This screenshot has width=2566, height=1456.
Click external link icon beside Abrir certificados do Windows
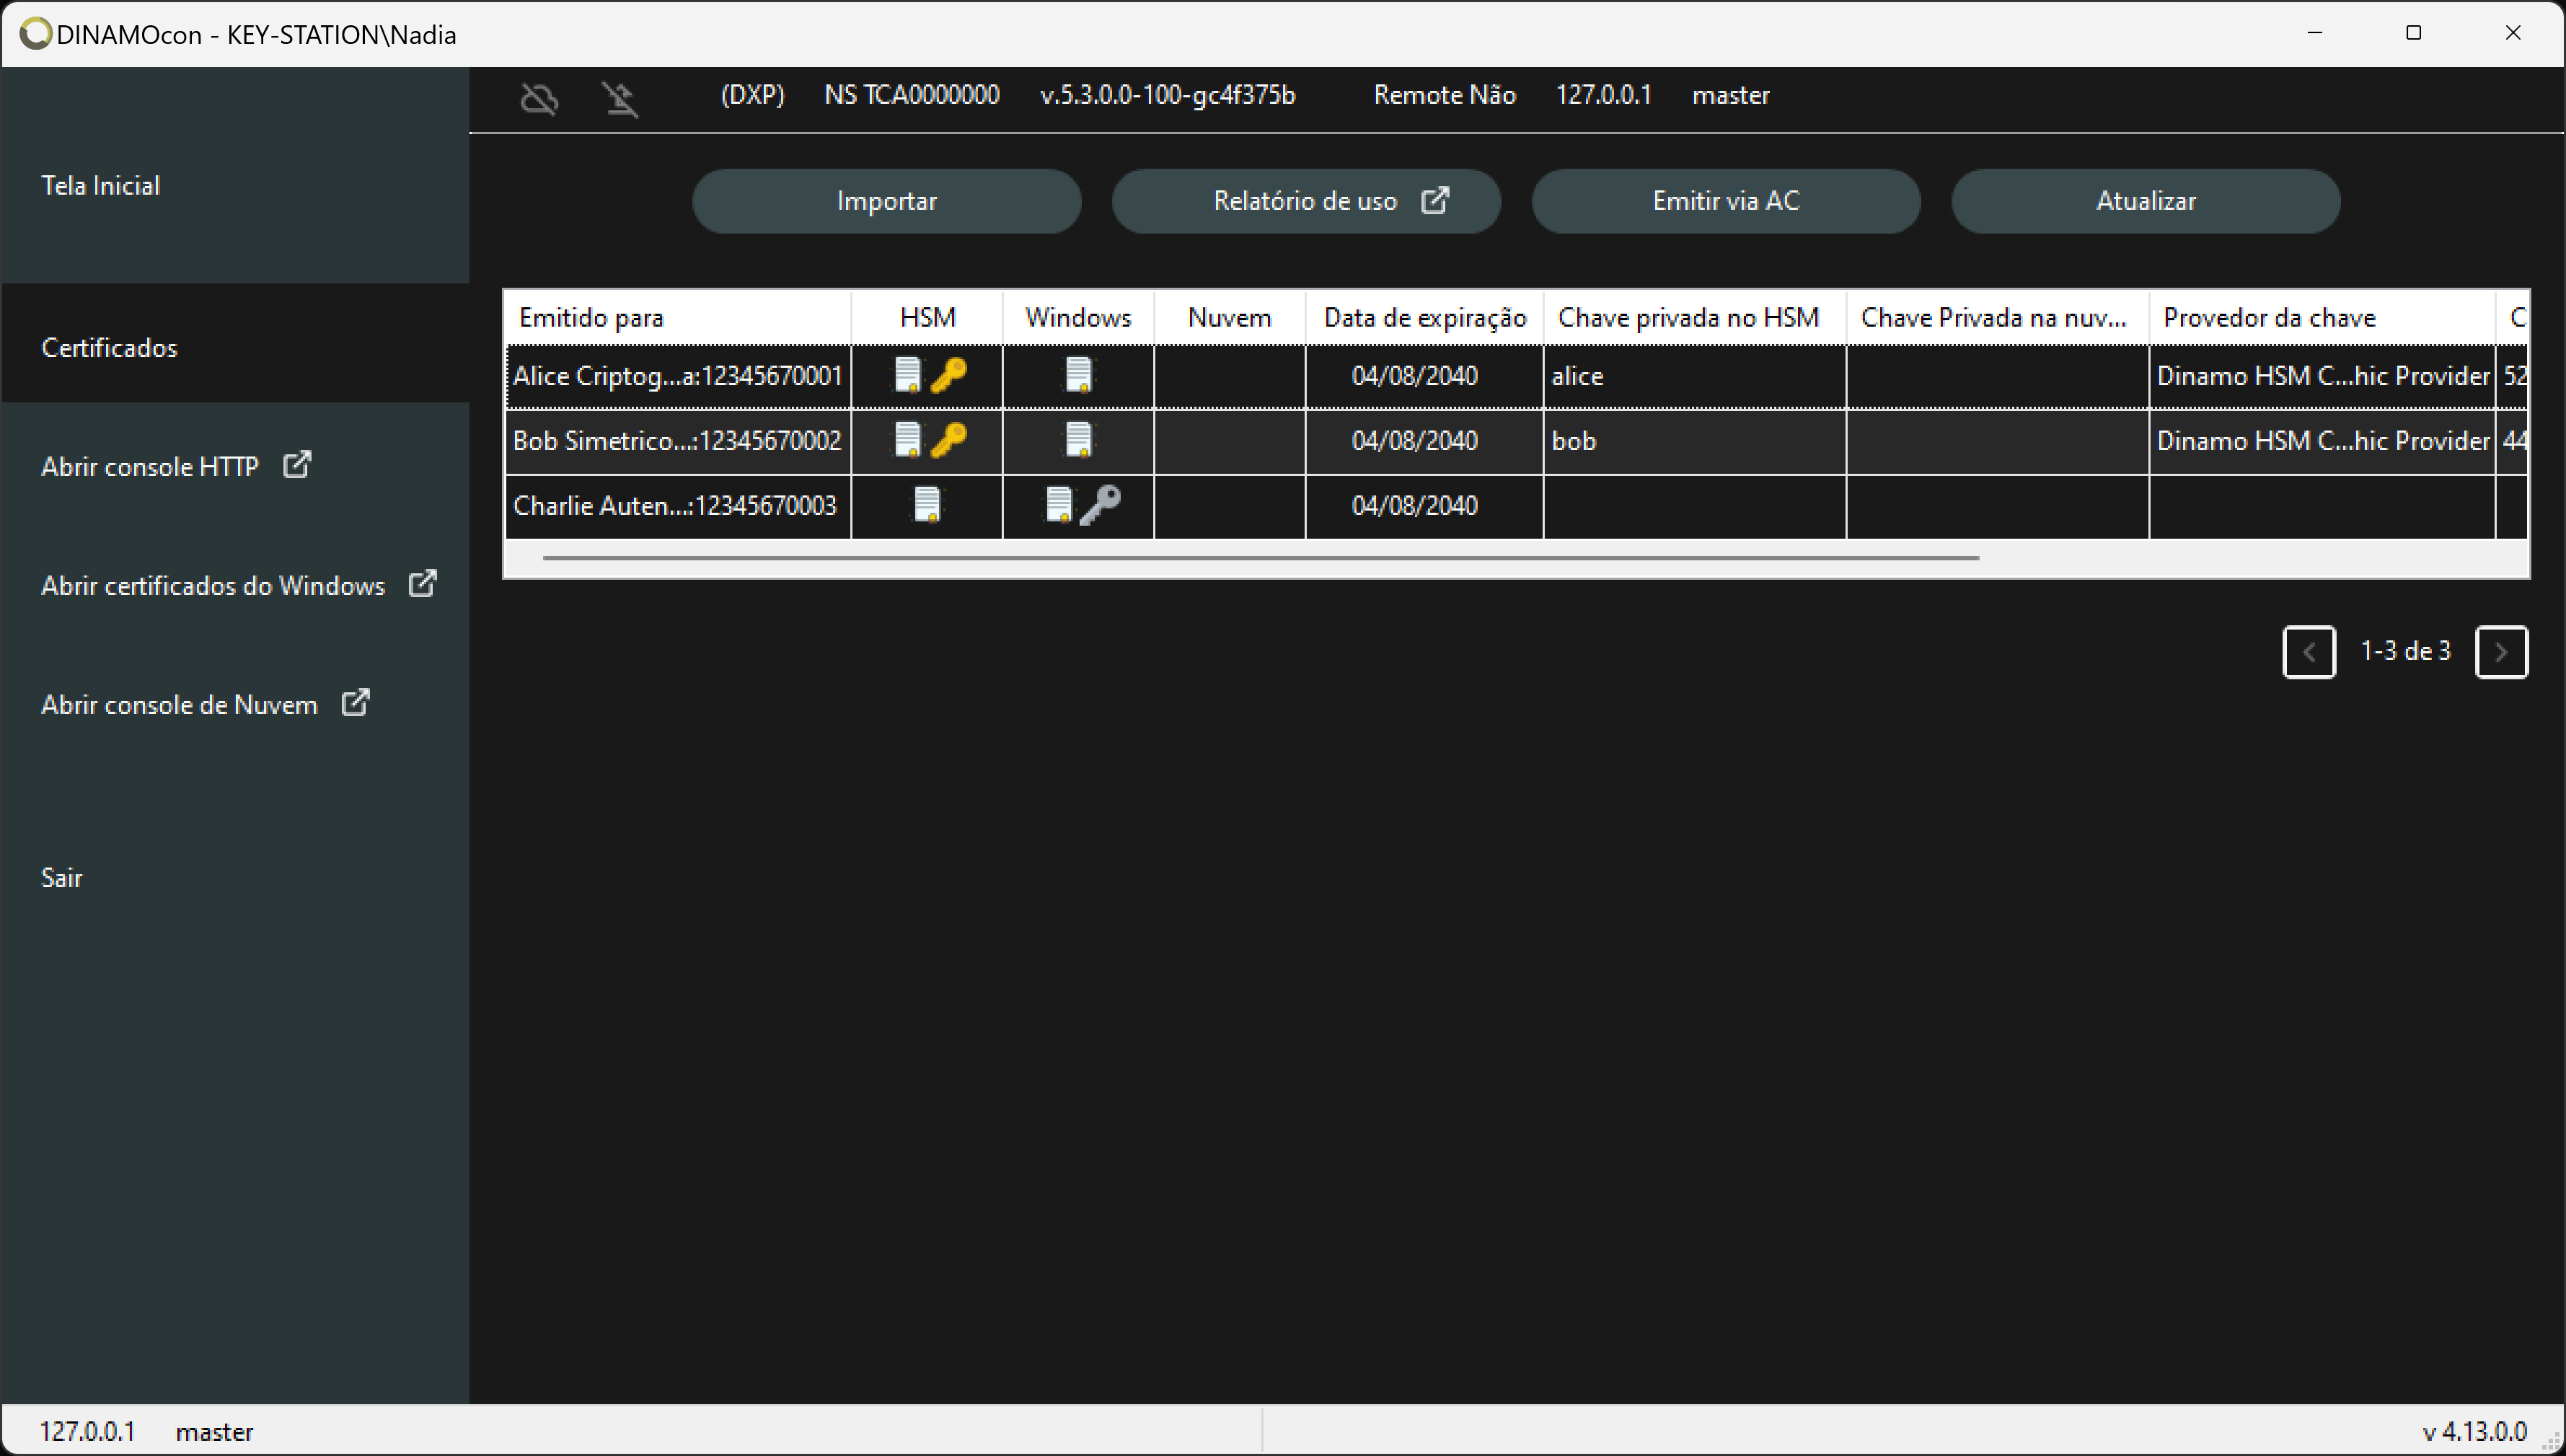click(x=423, y=584)
